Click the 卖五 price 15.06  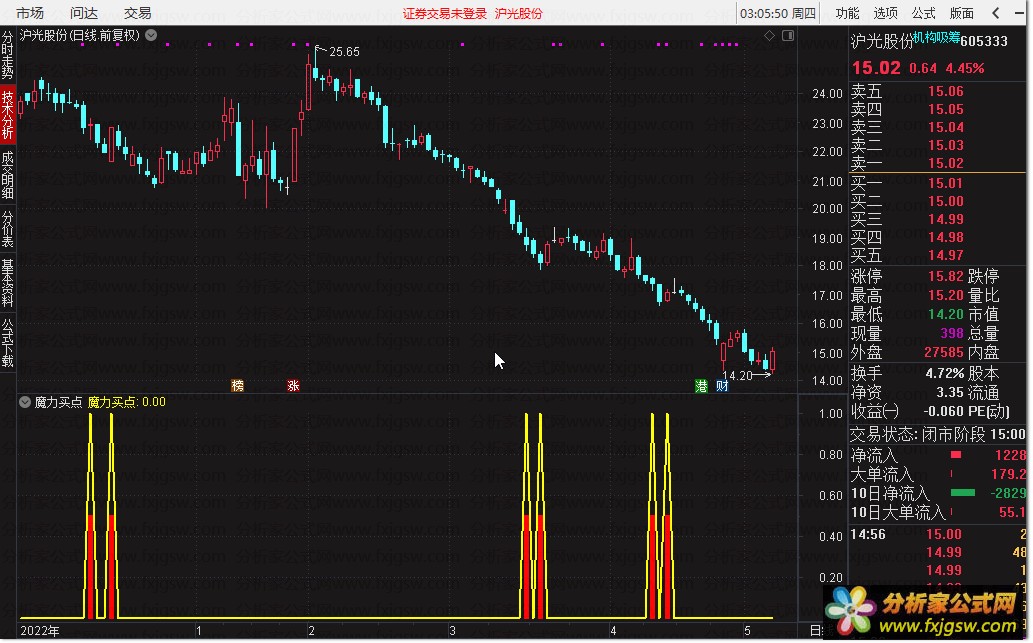point(946,92)
